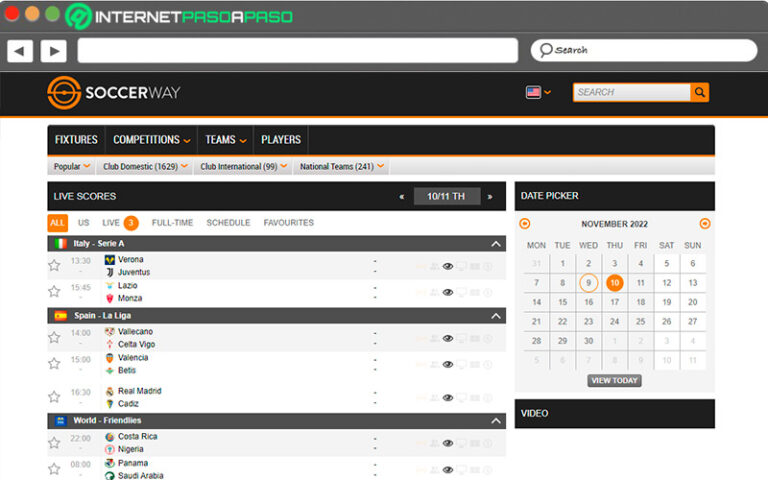
Task: Favourite the Verona vs Juventus match star
Action: pos(54,266)
